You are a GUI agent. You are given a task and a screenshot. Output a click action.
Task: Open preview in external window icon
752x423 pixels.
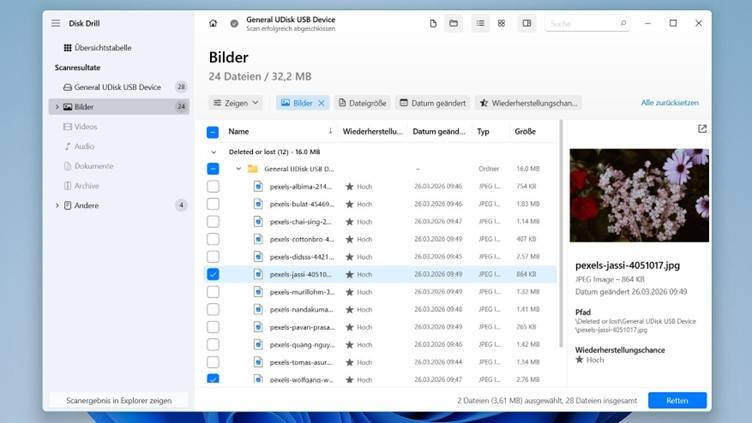(x=702, y=129)
